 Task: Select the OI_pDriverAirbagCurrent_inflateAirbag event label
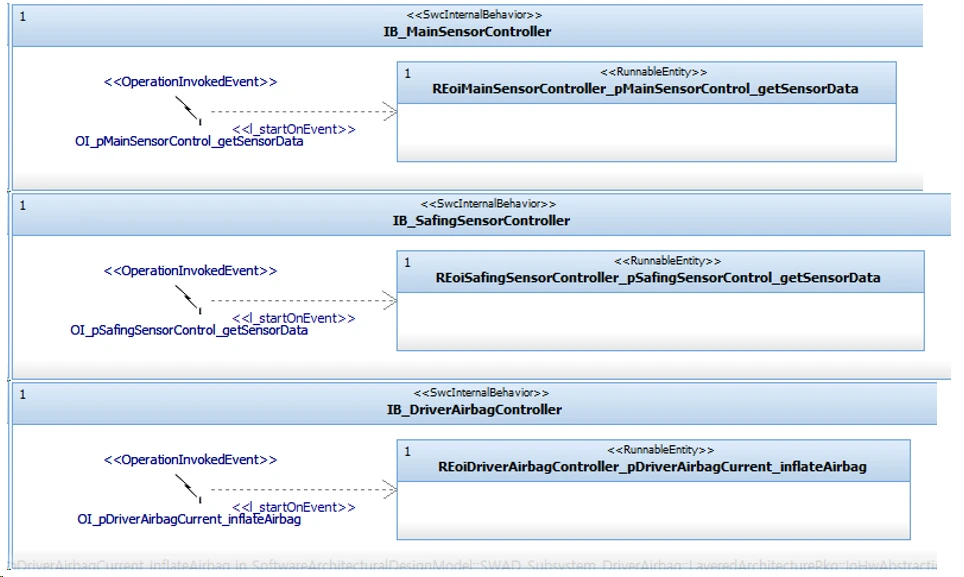click(x=189, y=519)
